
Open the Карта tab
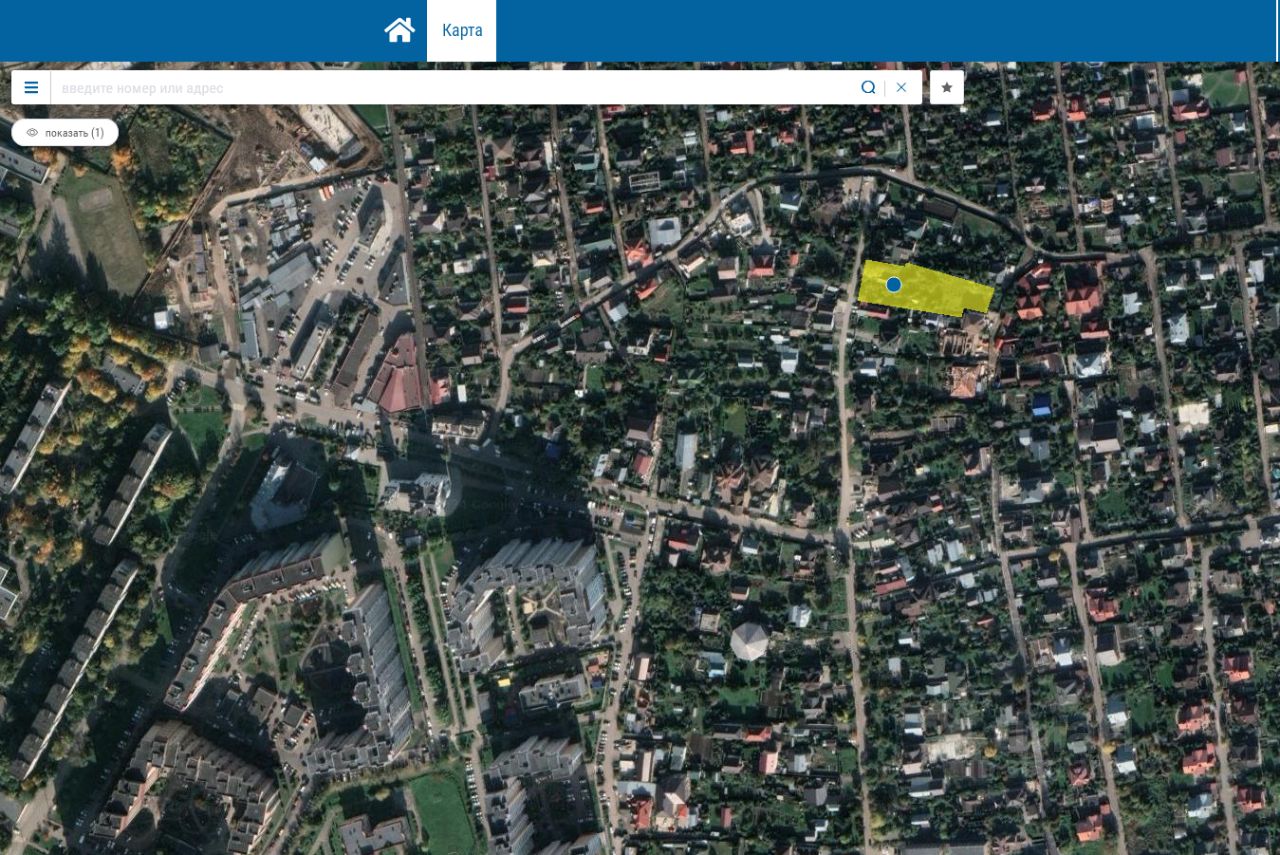coord(462,31)
